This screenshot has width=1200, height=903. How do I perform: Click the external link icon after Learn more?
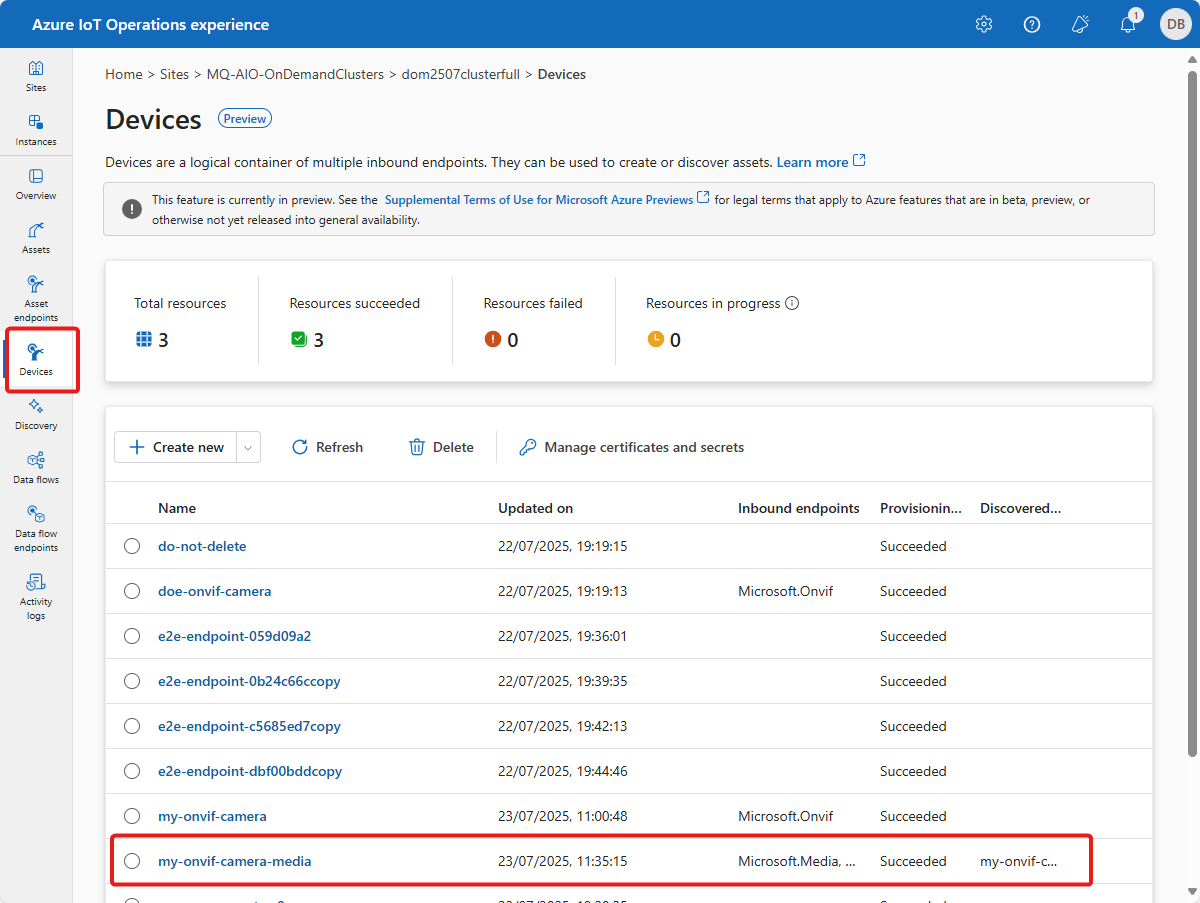(x=859, y=161)
